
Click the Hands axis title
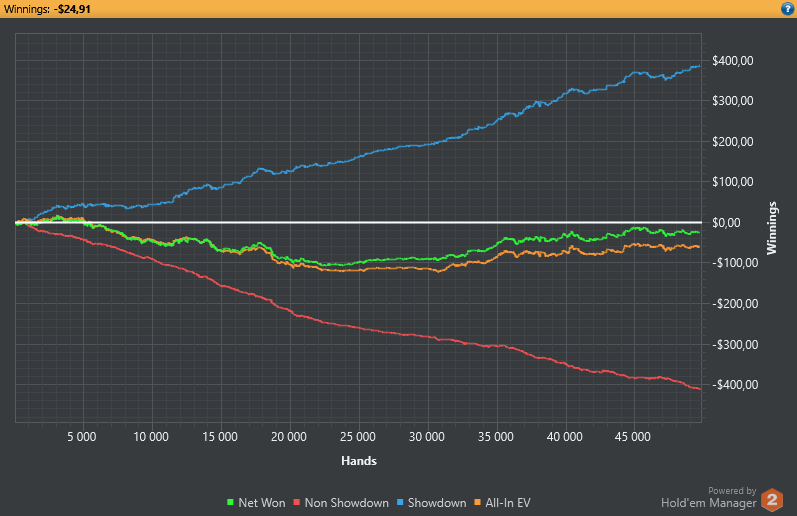(x=359, y=461)
